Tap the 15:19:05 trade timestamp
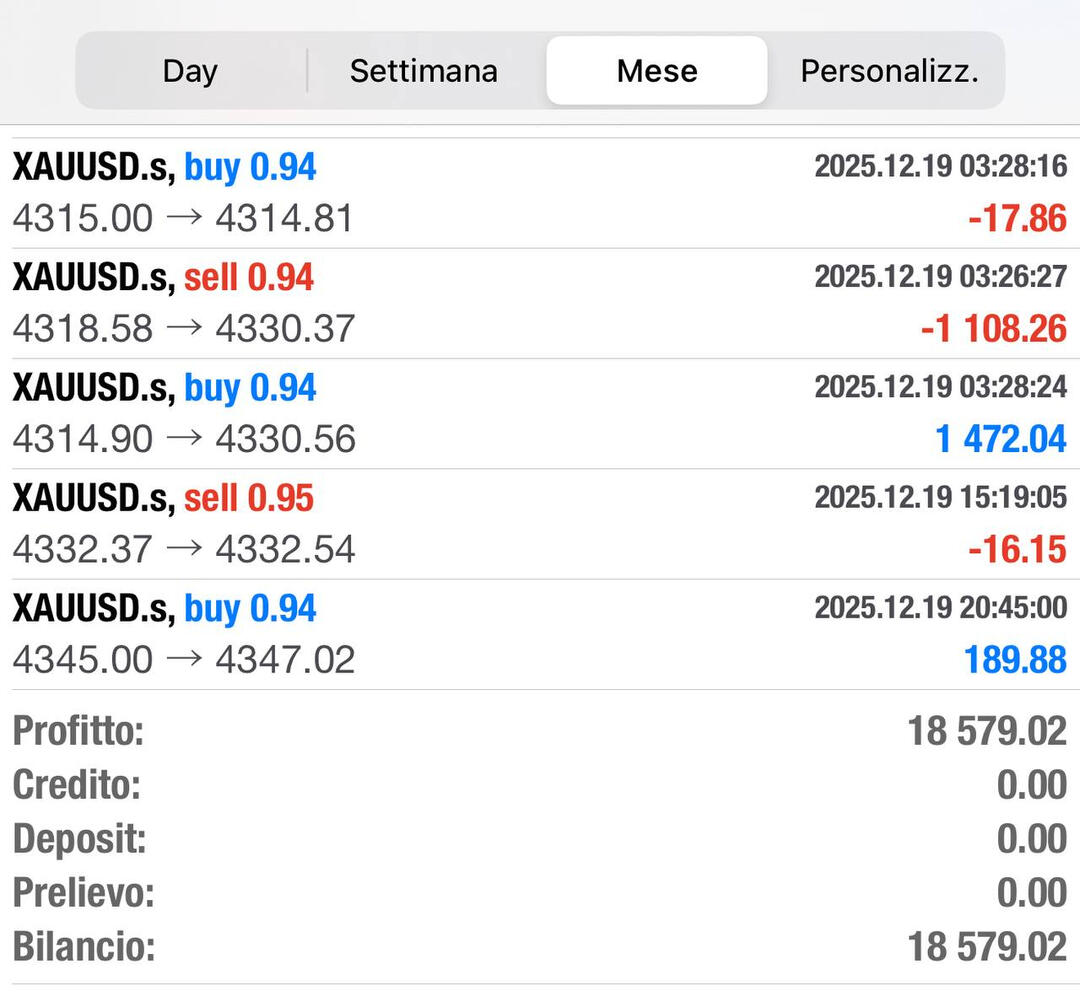 (940, 497)
